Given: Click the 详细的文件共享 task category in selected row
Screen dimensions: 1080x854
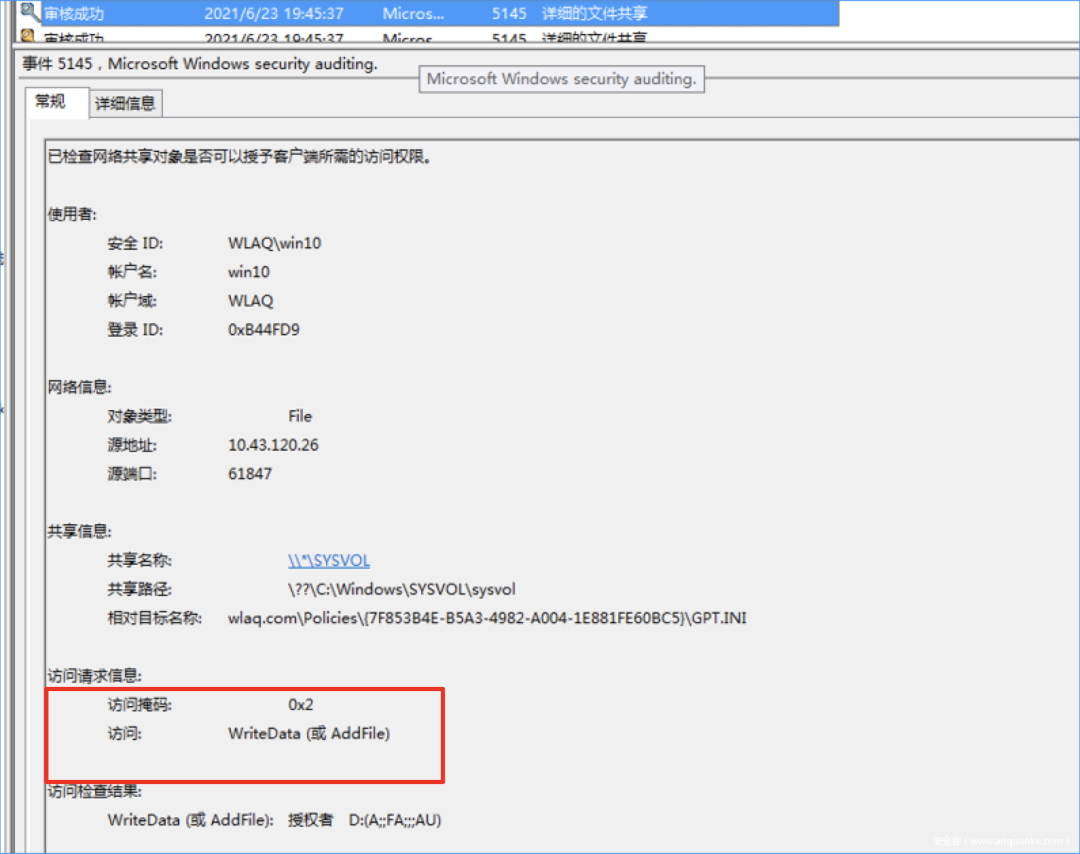Looking at the screenshot, I should (x=594, y=13).
